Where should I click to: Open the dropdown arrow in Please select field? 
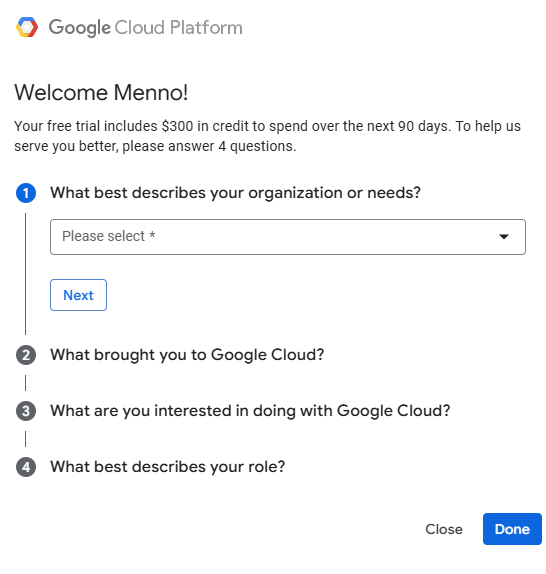click(x=504, y=237)
